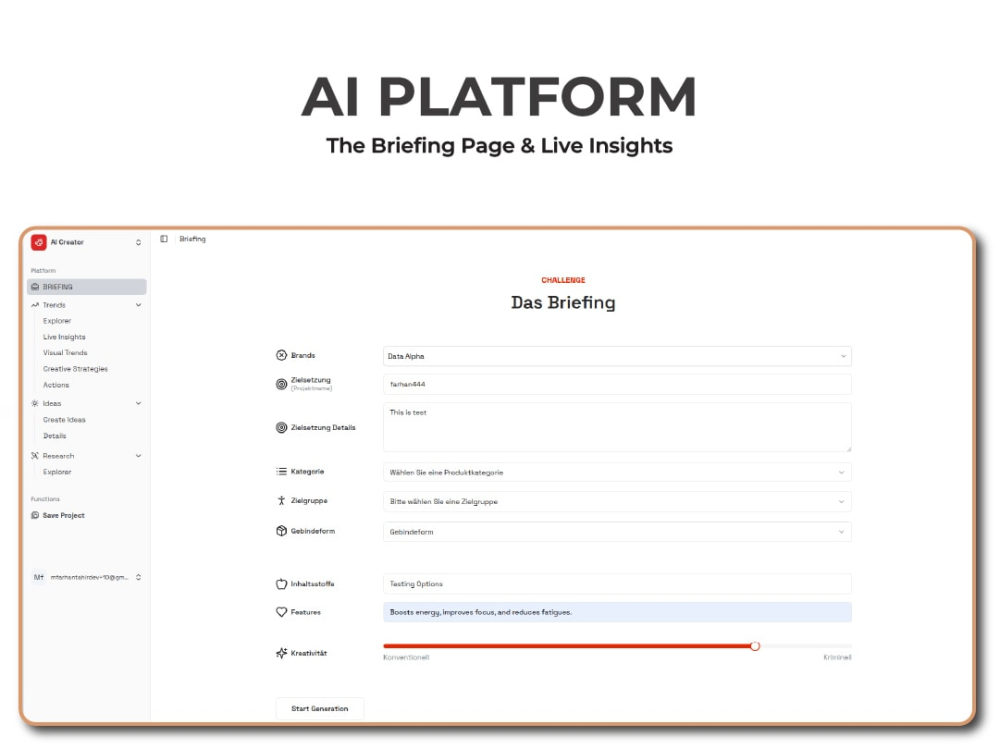Click Save Project in the sidebar
The image size is (1000, 749).
[x=63, y=515]
